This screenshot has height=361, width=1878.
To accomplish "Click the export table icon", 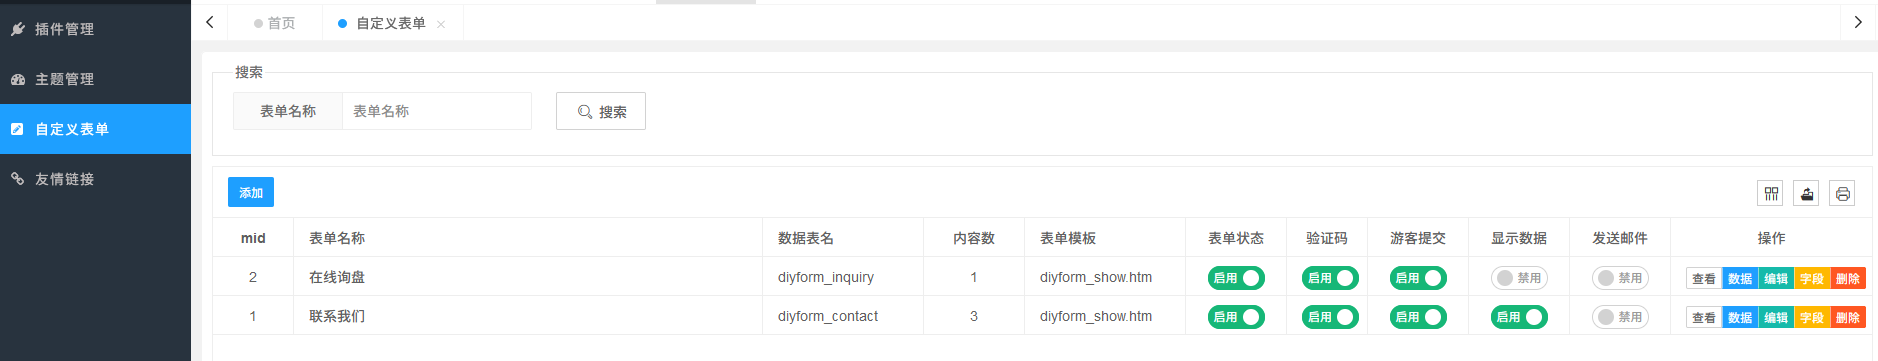I will [x=1806, y=193].
